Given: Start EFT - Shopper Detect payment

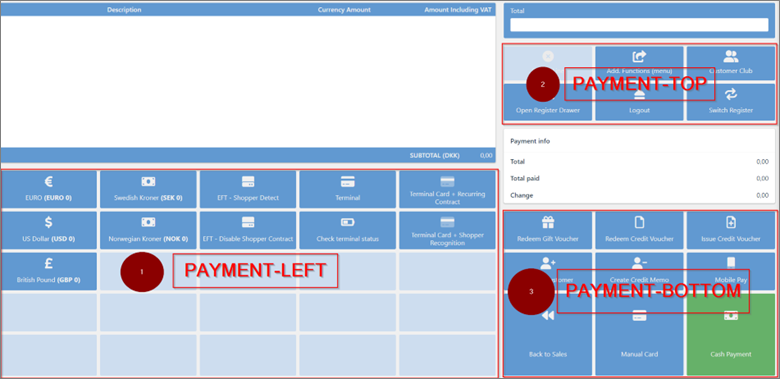Looking at the screenshot, I should click(x=248, y=190).
